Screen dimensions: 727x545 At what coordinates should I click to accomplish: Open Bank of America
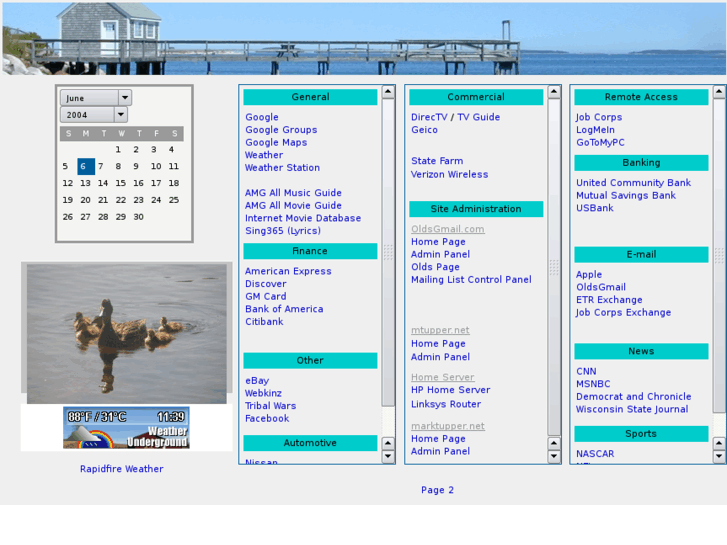pos(284,309)
